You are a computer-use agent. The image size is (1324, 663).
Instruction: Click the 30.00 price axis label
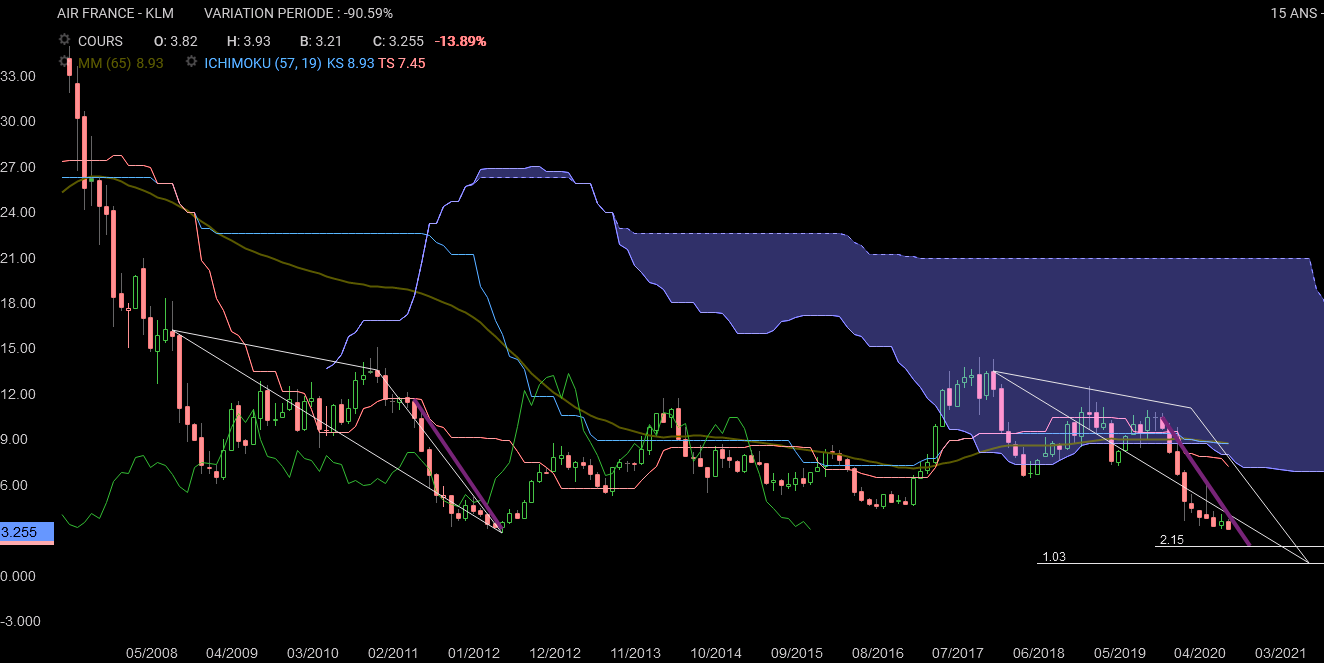tap(20, 121)
